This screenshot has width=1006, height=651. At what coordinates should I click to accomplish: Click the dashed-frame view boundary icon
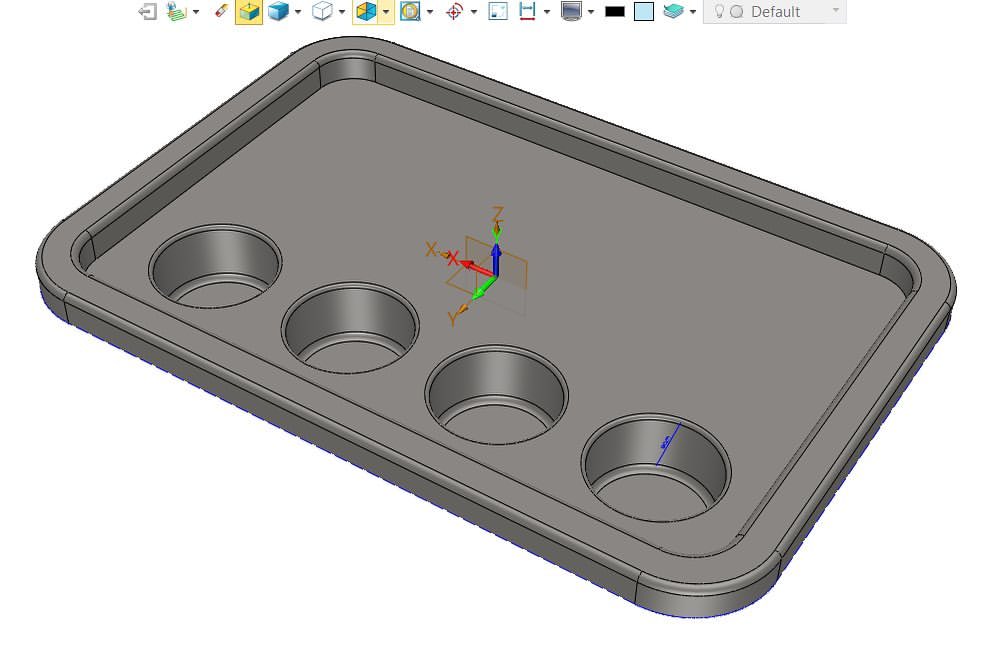498,12
